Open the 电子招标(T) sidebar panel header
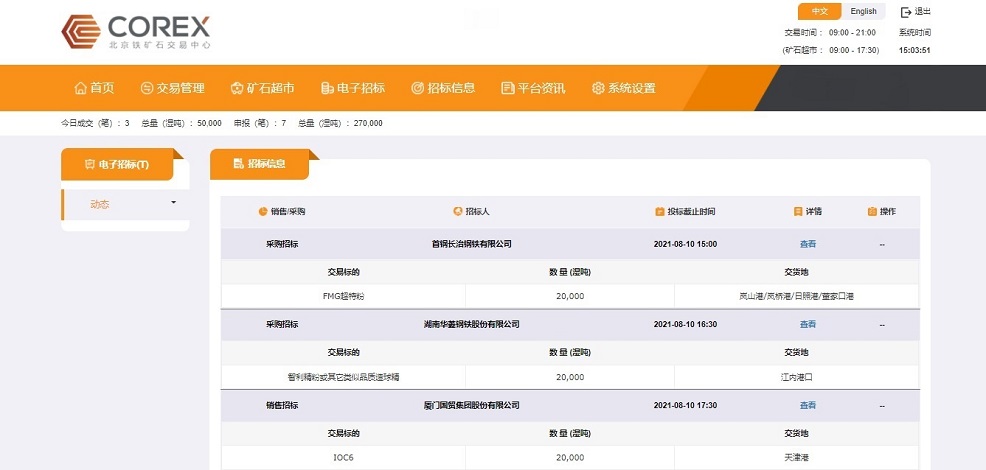This screenshot has height=470, width=986. tap(117, 164)
